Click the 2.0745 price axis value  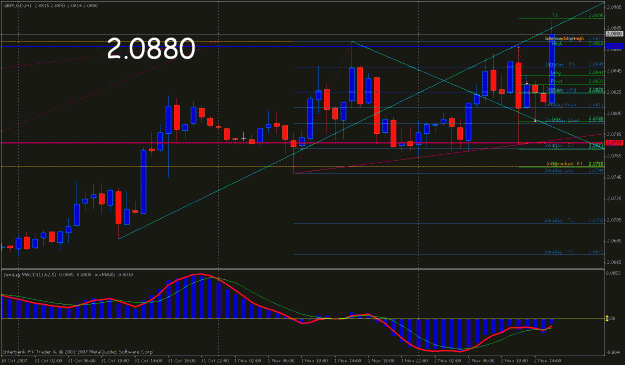point(614,177)
